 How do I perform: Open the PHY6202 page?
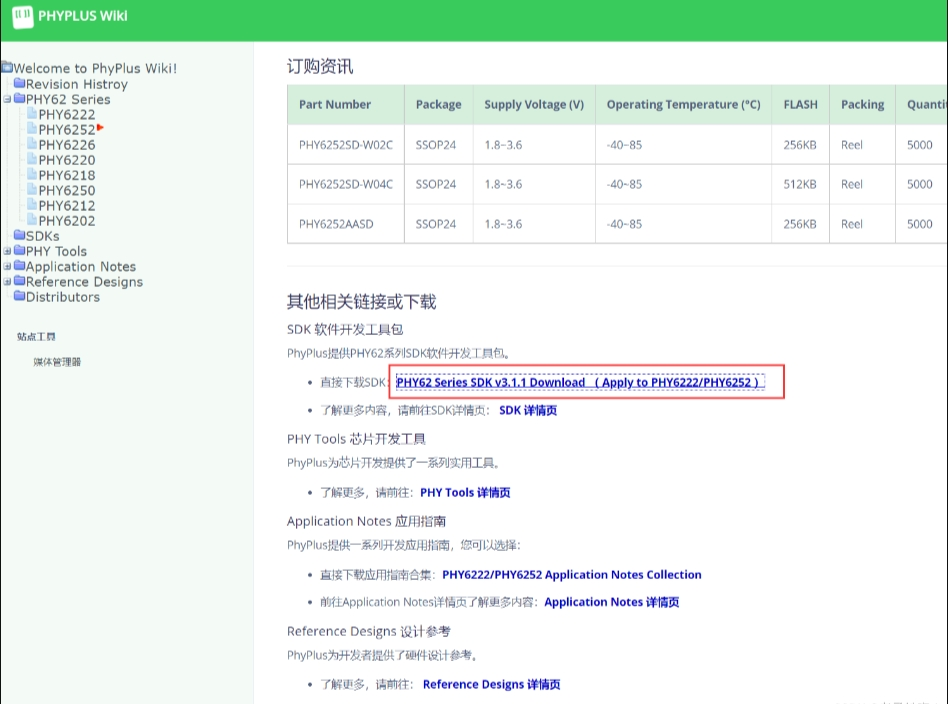coord(67,221)
